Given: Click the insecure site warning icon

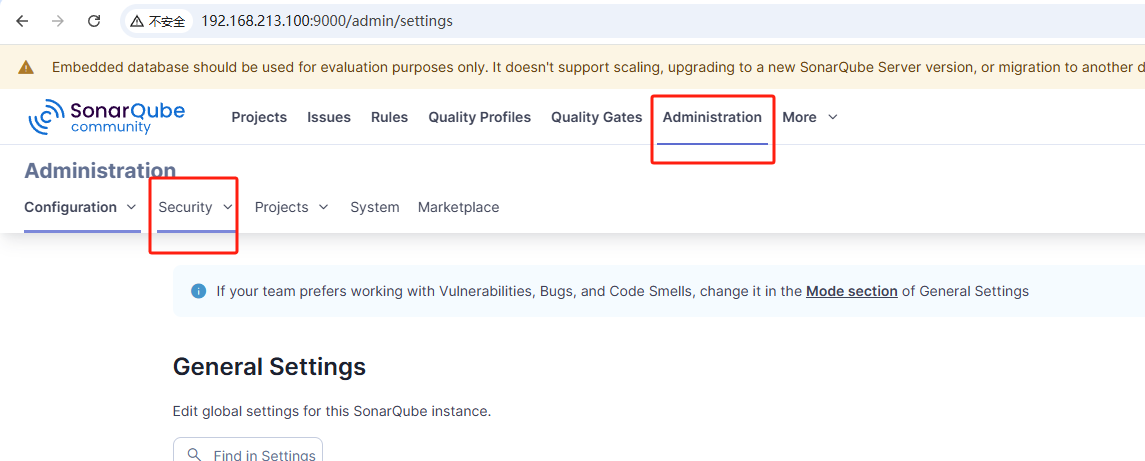Looking at the screenshot, I should pyautogui.click(x=137, y=21).
